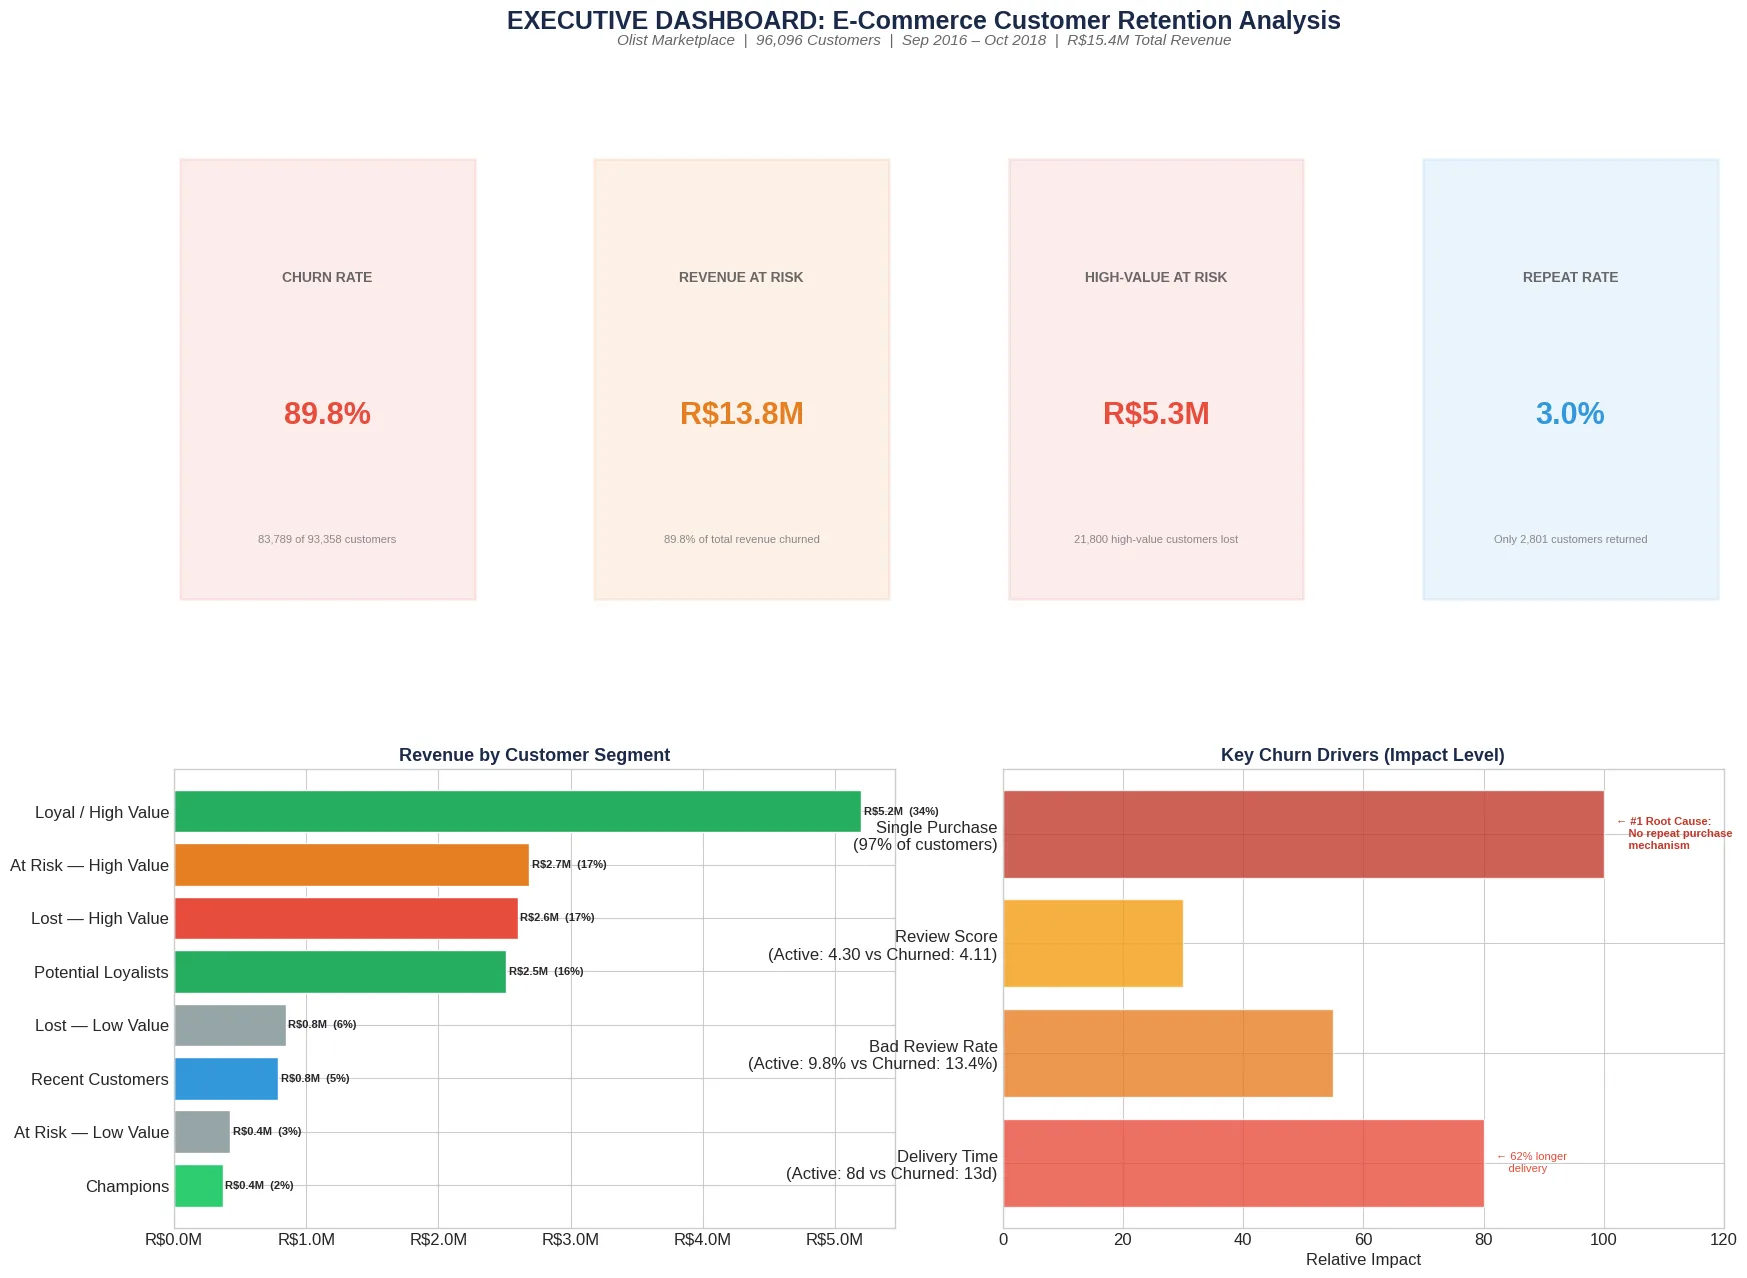Click the 60 tick on impact axis

pyautogui.click(x=1363, y=1240)
